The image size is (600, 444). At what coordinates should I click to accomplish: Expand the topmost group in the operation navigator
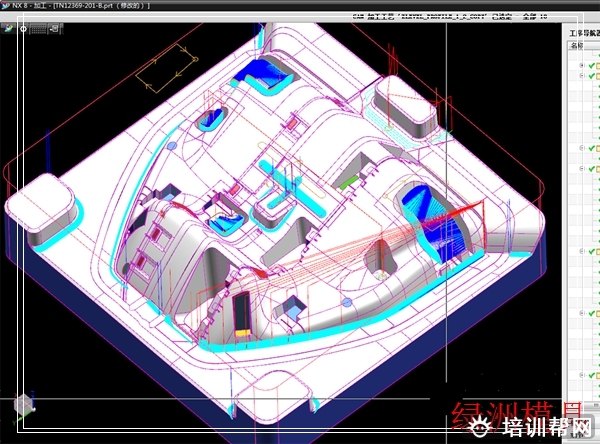pyautogui.click(x=581, y=66)
